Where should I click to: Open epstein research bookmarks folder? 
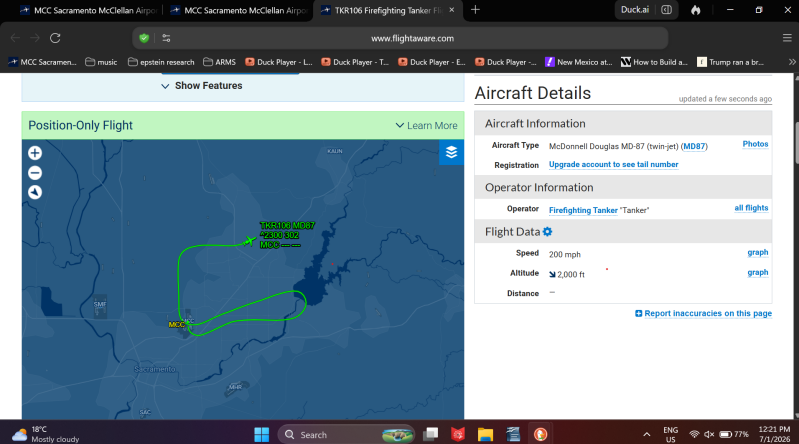pos(161,62)
